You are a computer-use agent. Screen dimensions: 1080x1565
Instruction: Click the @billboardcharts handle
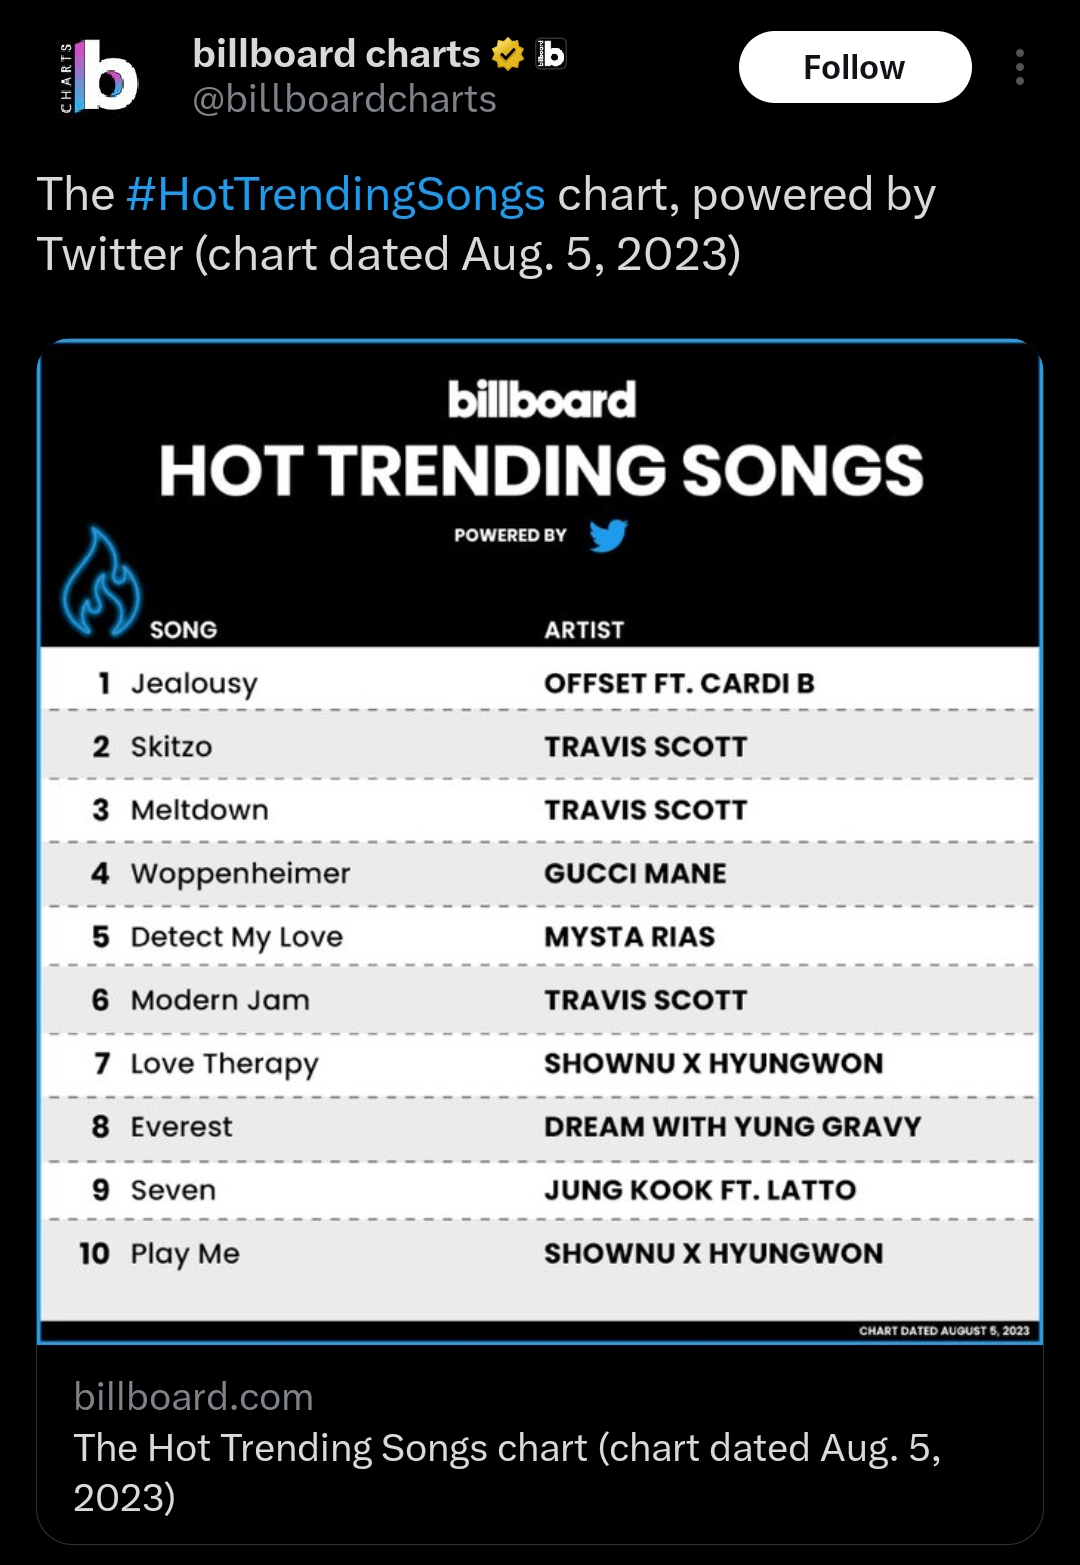[345, 99]
